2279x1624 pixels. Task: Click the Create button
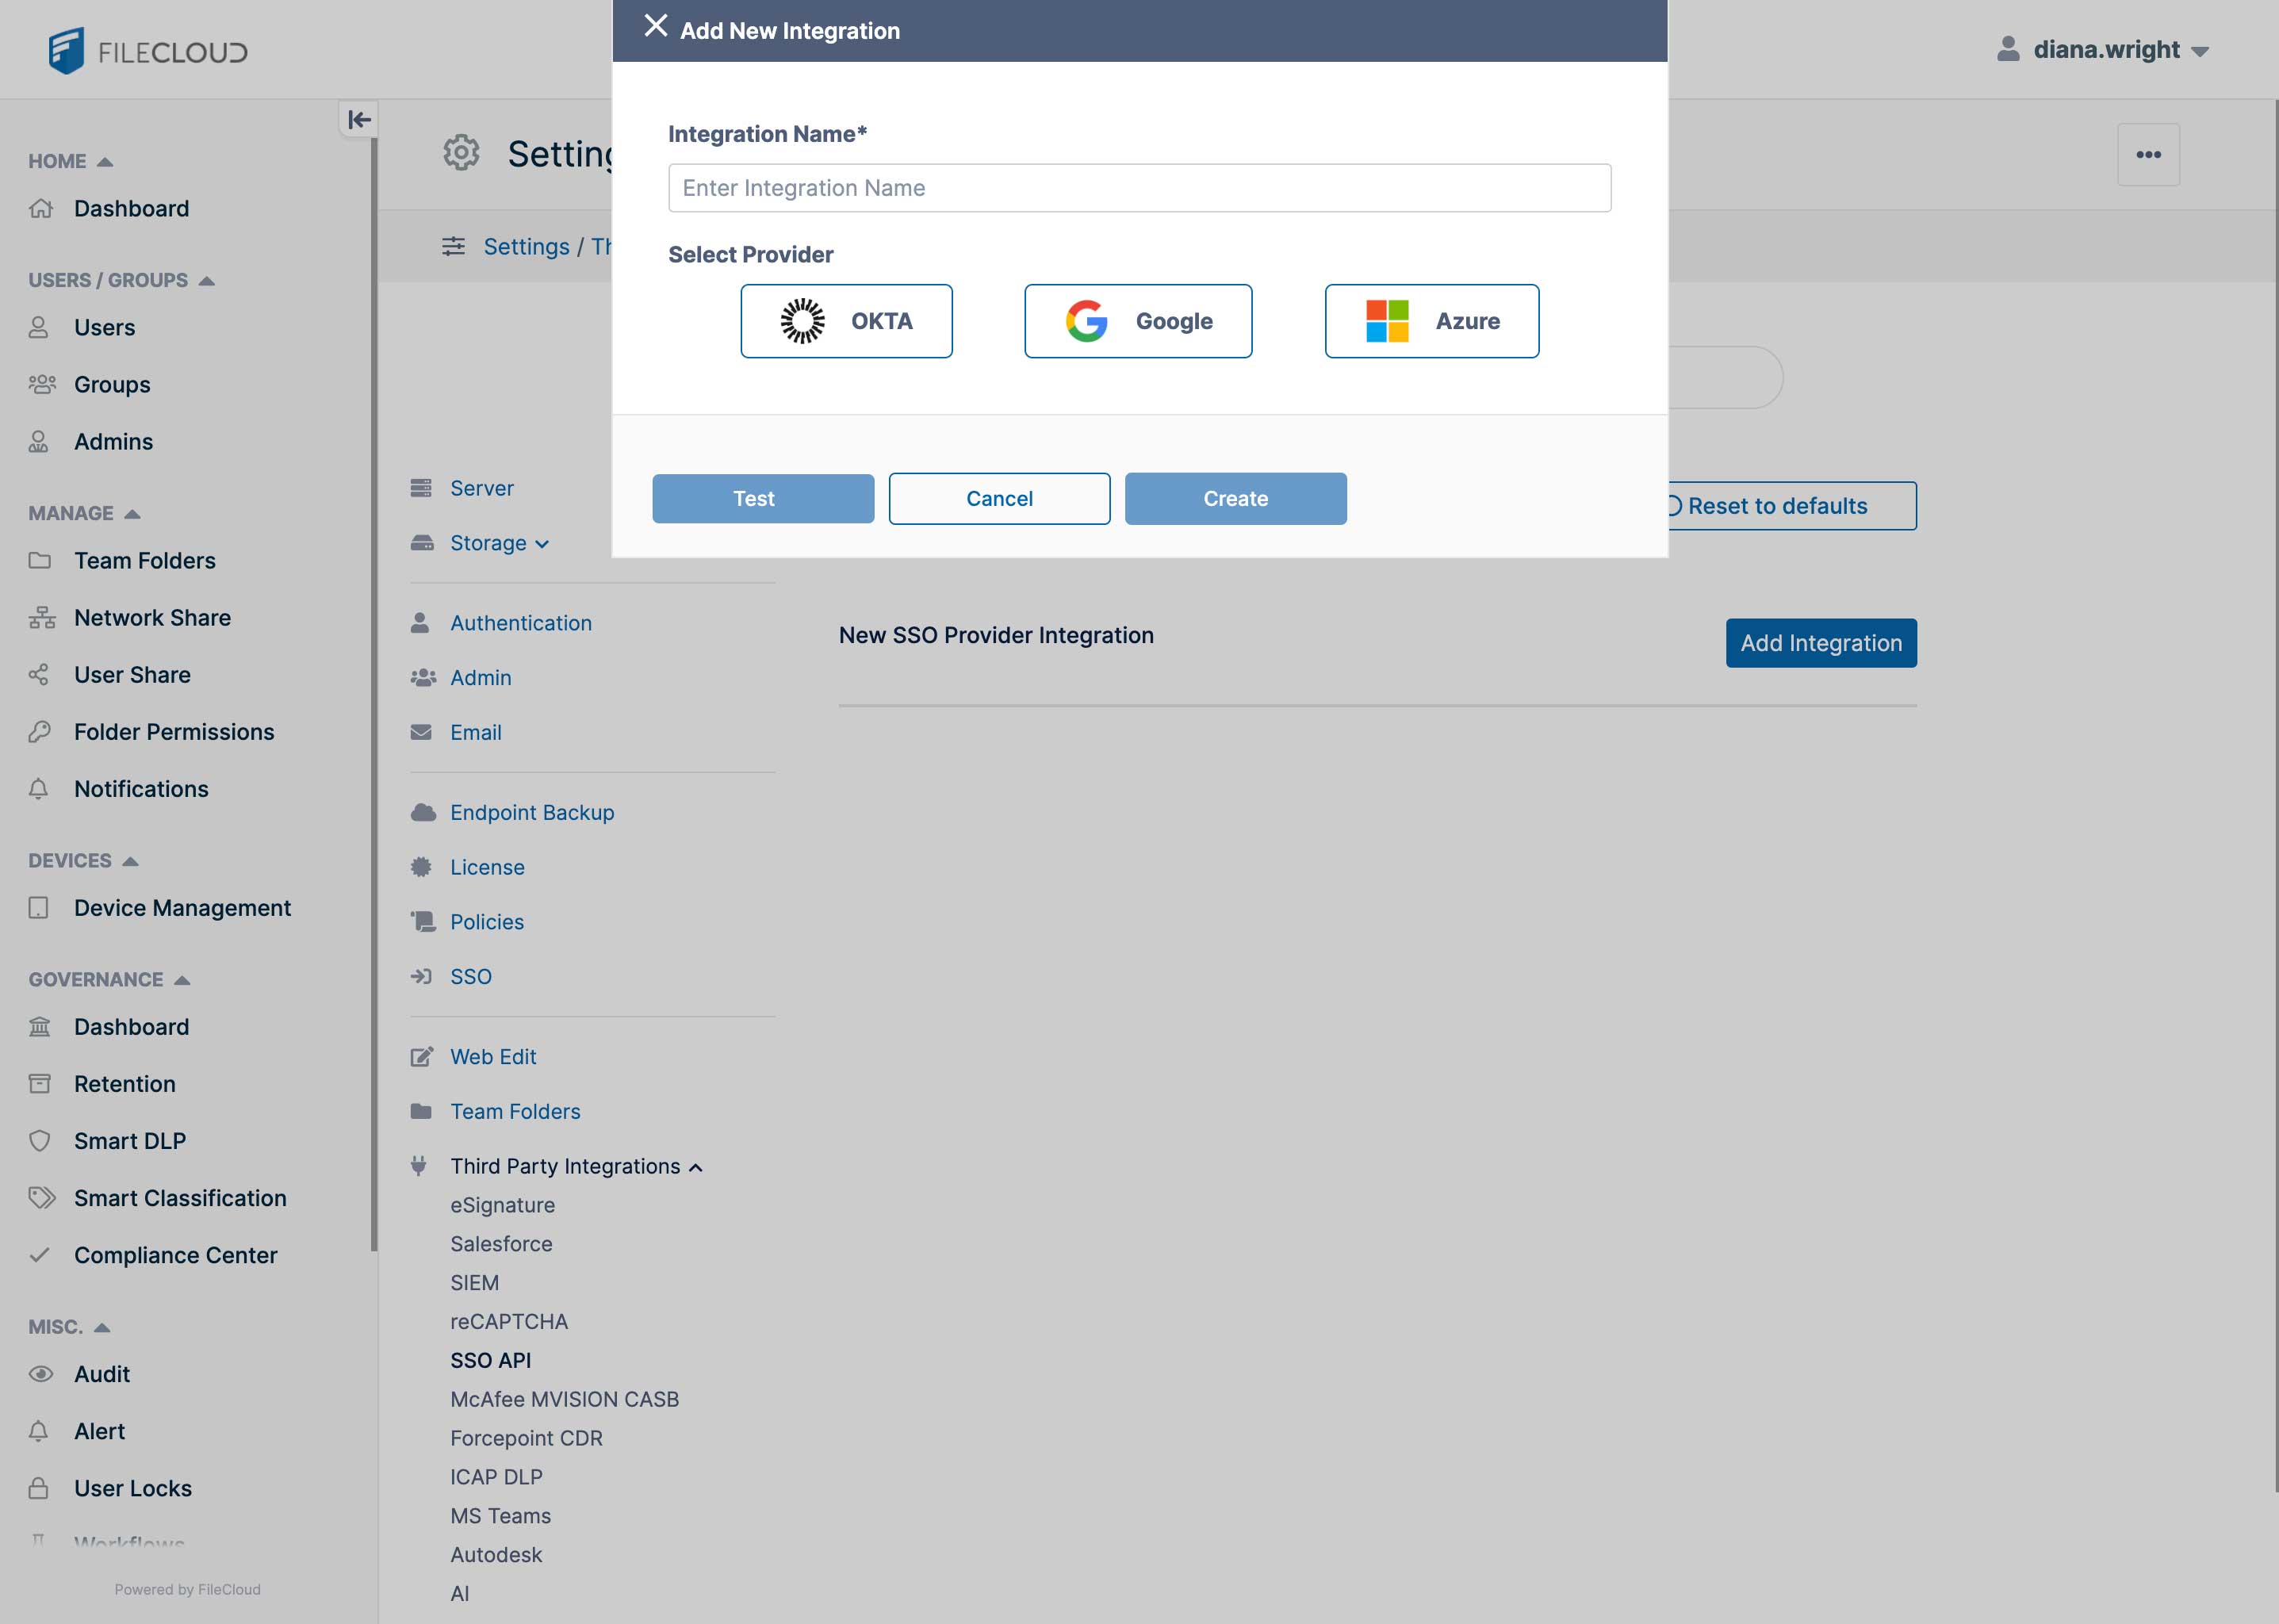tap(1235, 498)
